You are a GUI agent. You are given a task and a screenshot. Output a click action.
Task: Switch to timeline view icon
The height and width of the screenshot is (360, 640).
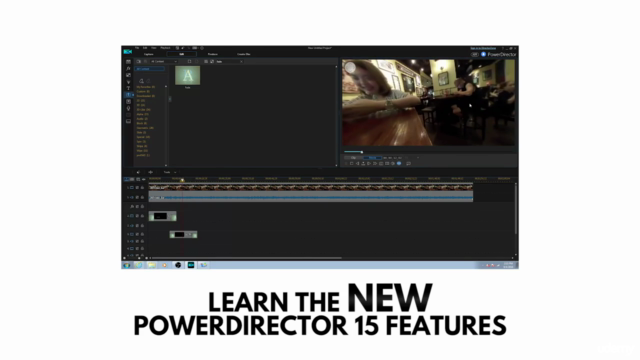click(127, 179)
